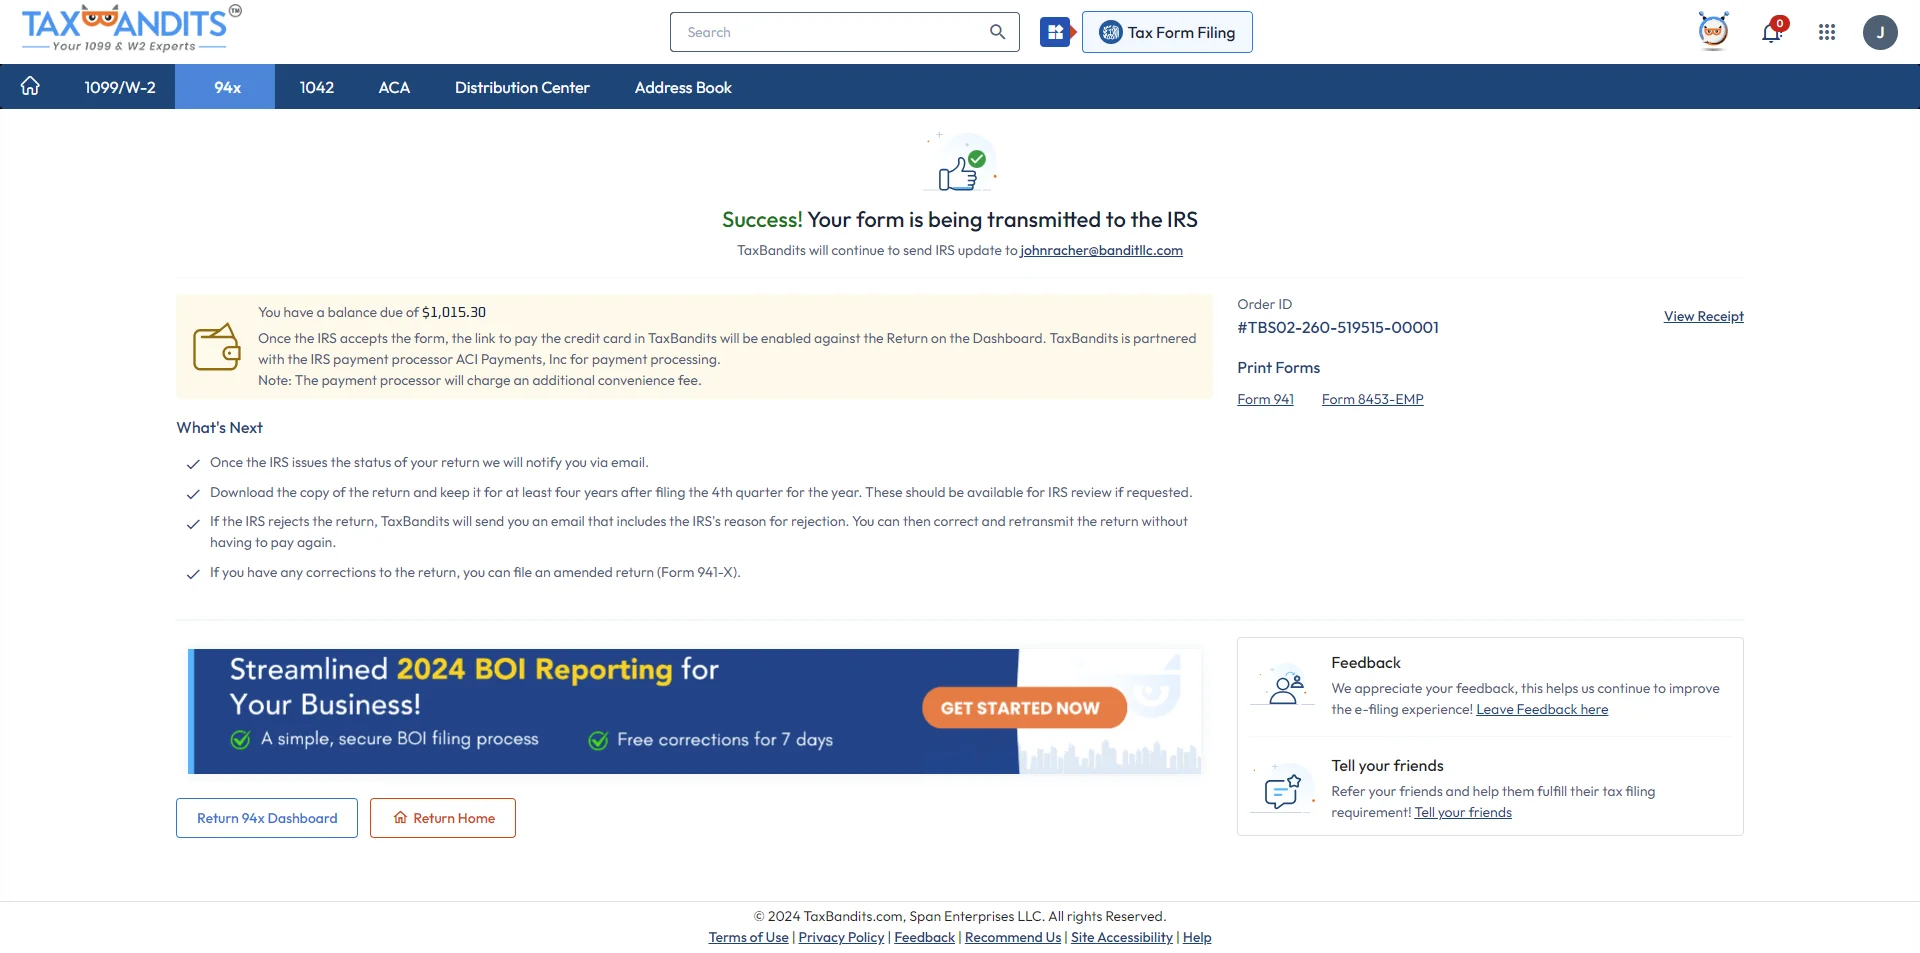The height and width of the screenshot is (953, 1920).
Task: Open the user profile avatar menu
Action: [x=1882, y=32]
